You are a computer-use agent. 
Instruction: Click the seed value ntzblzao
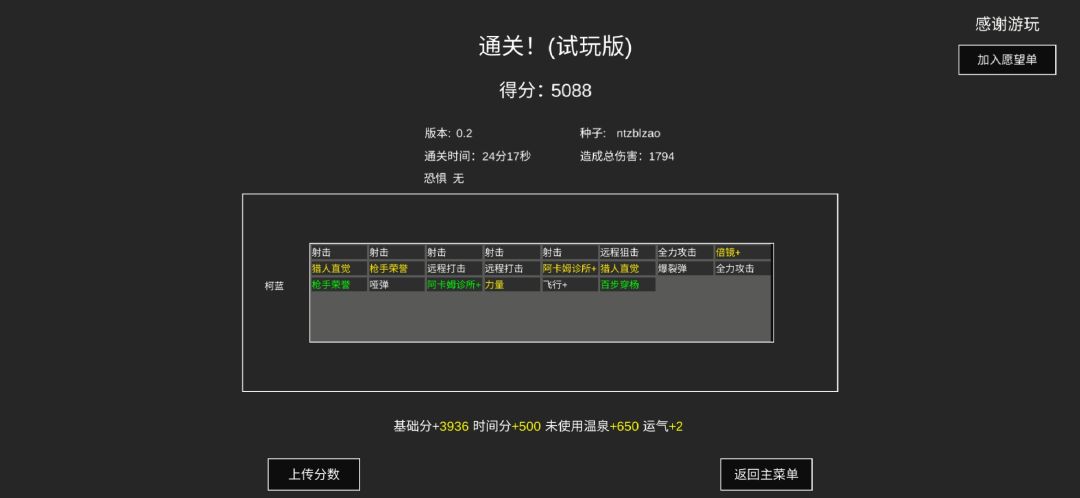638,133
